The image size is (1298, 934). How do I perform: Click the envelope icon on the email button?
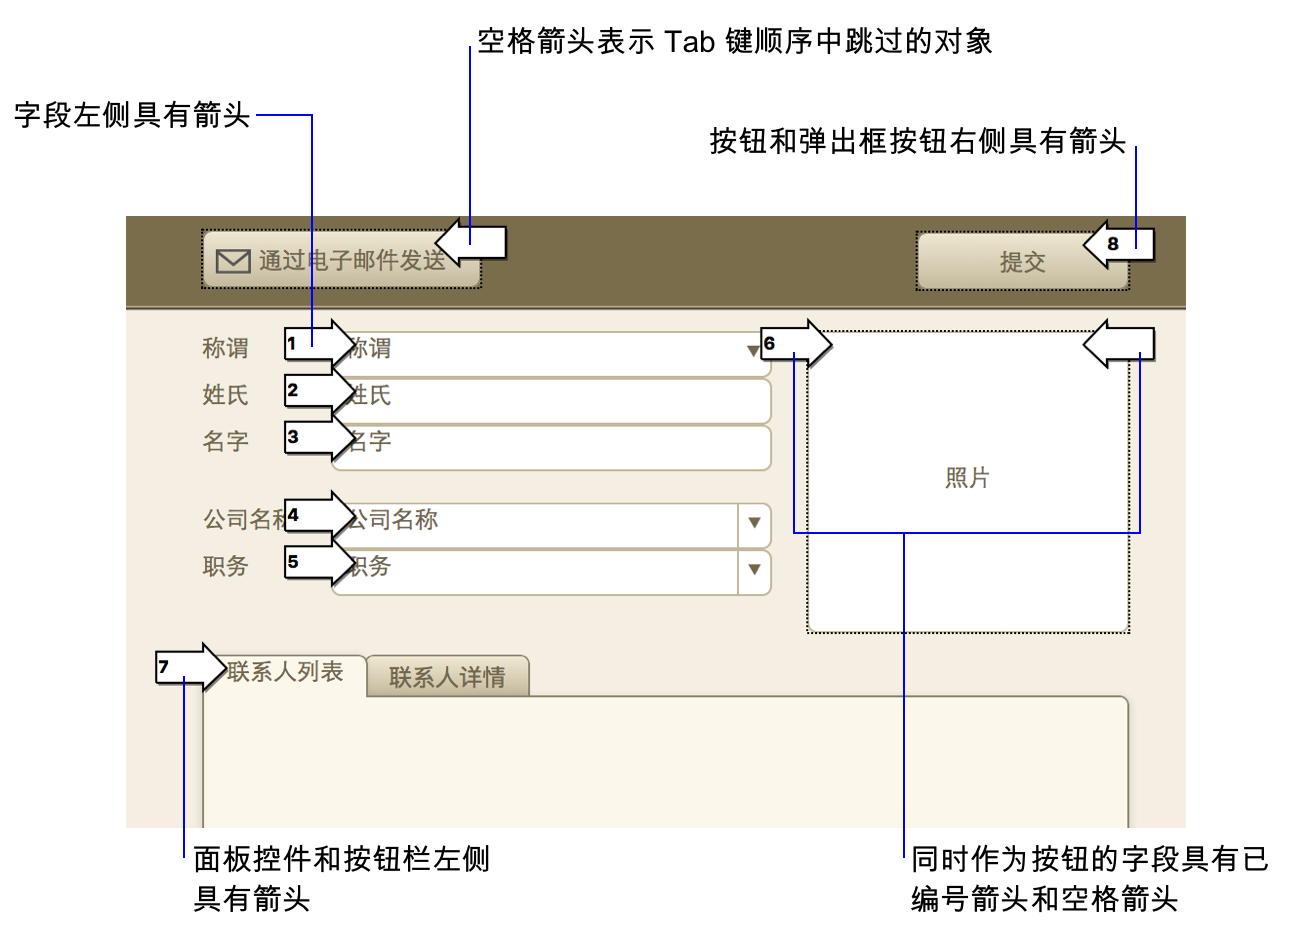pos(233,261)
